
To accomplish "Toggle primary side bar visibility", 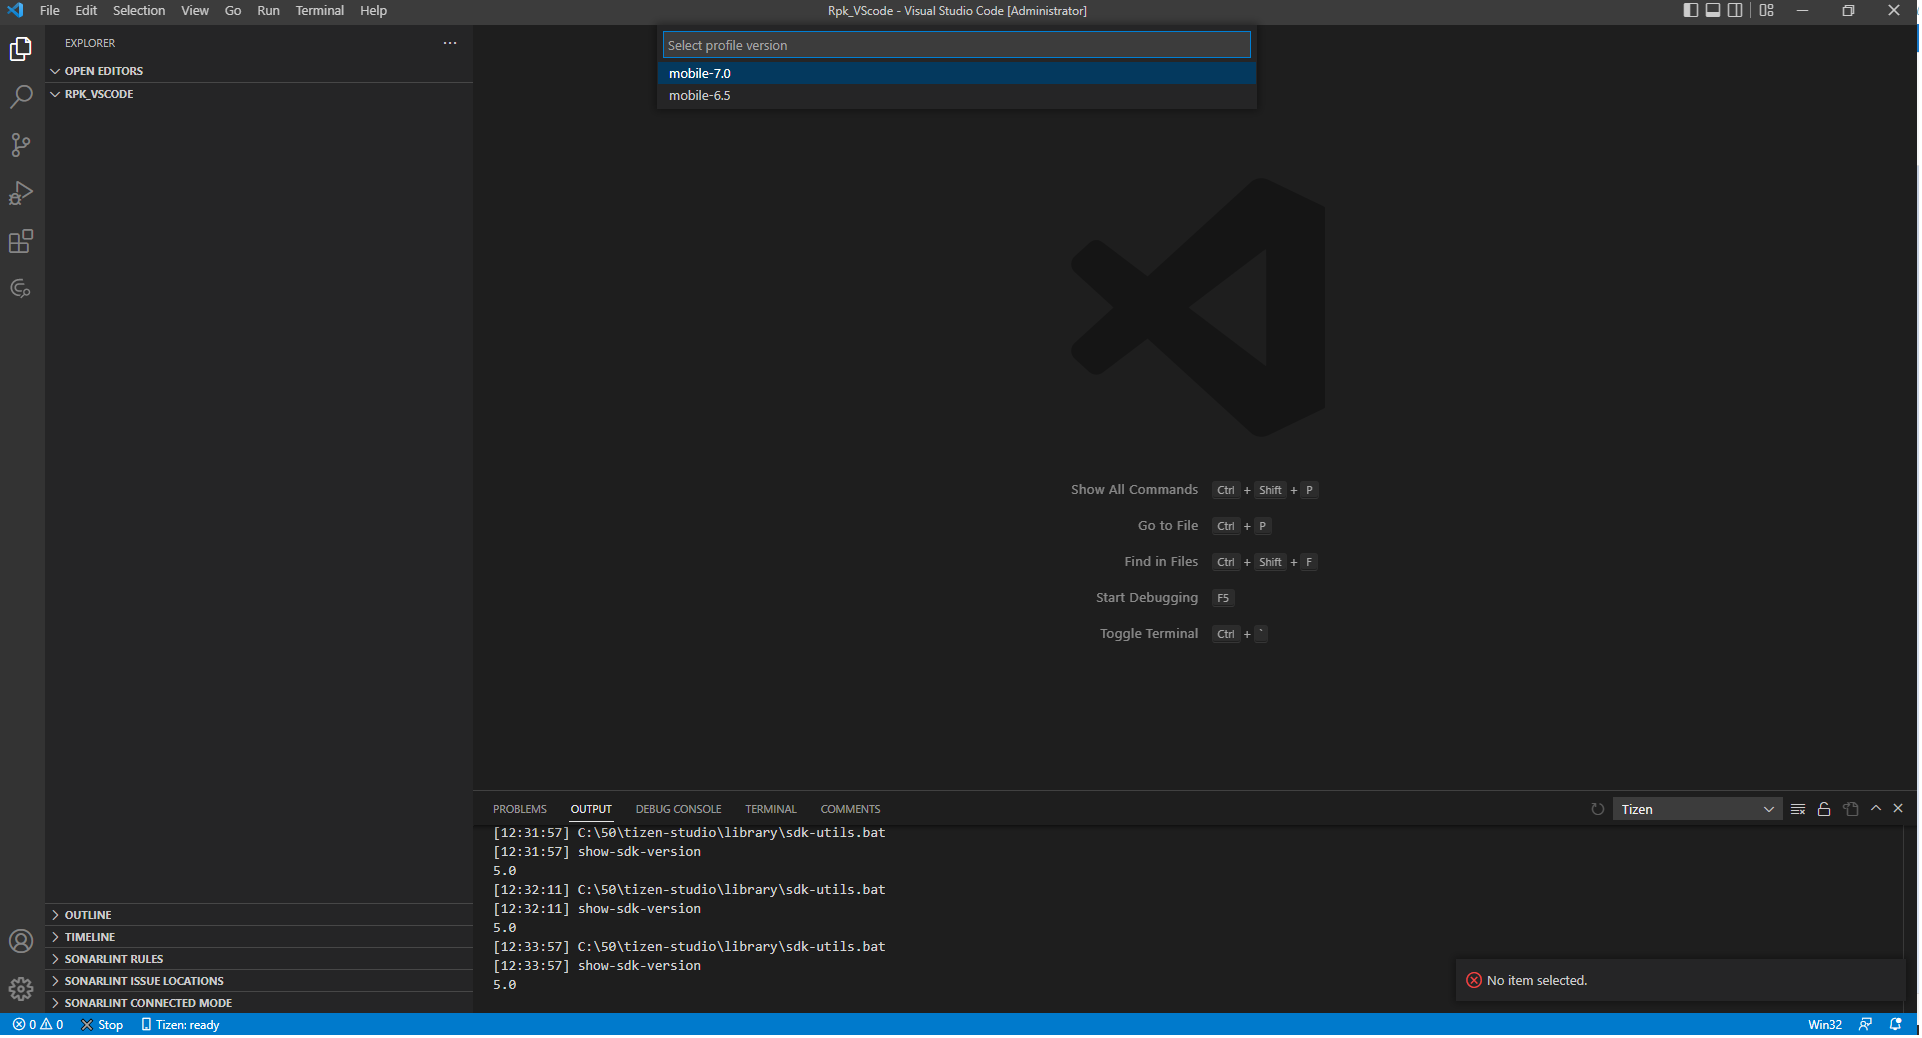I will click(1691, 11).
